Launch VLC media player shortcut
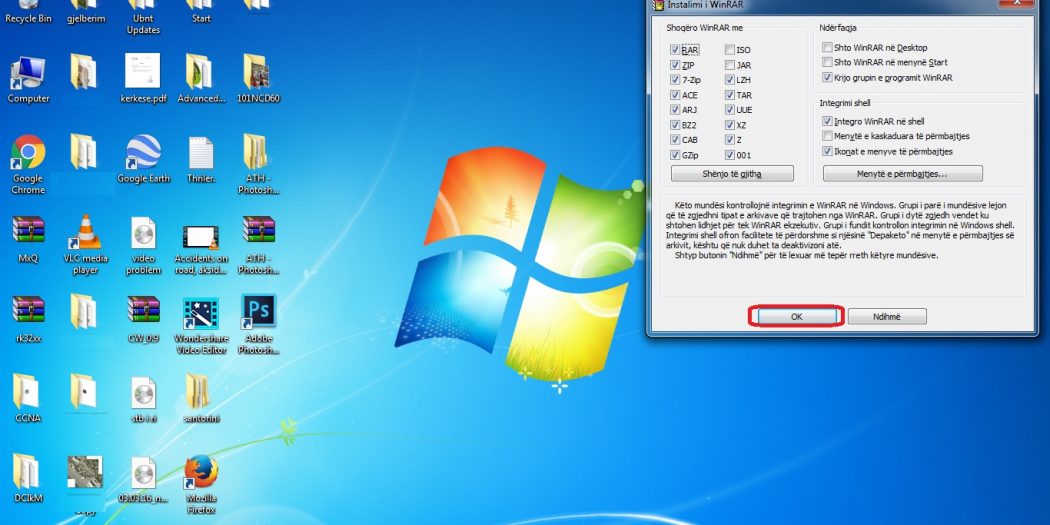 [86, 245]
